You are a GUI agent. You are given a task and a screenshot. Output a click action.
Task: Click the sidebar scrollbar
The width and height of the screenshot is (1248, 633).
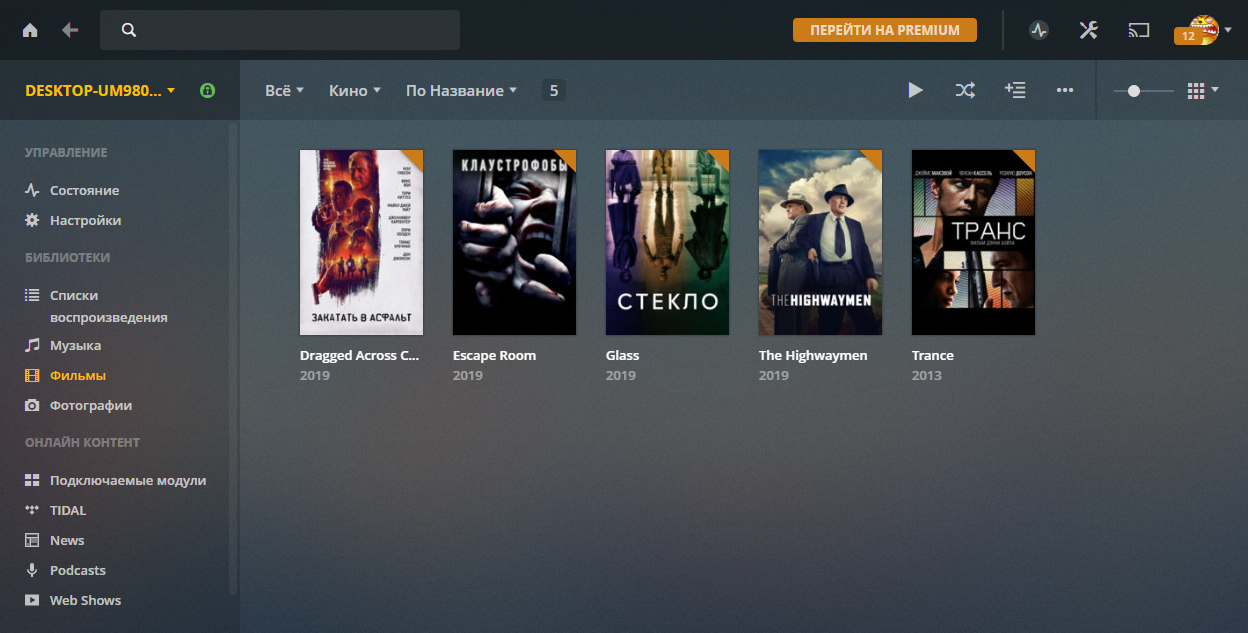233,358
